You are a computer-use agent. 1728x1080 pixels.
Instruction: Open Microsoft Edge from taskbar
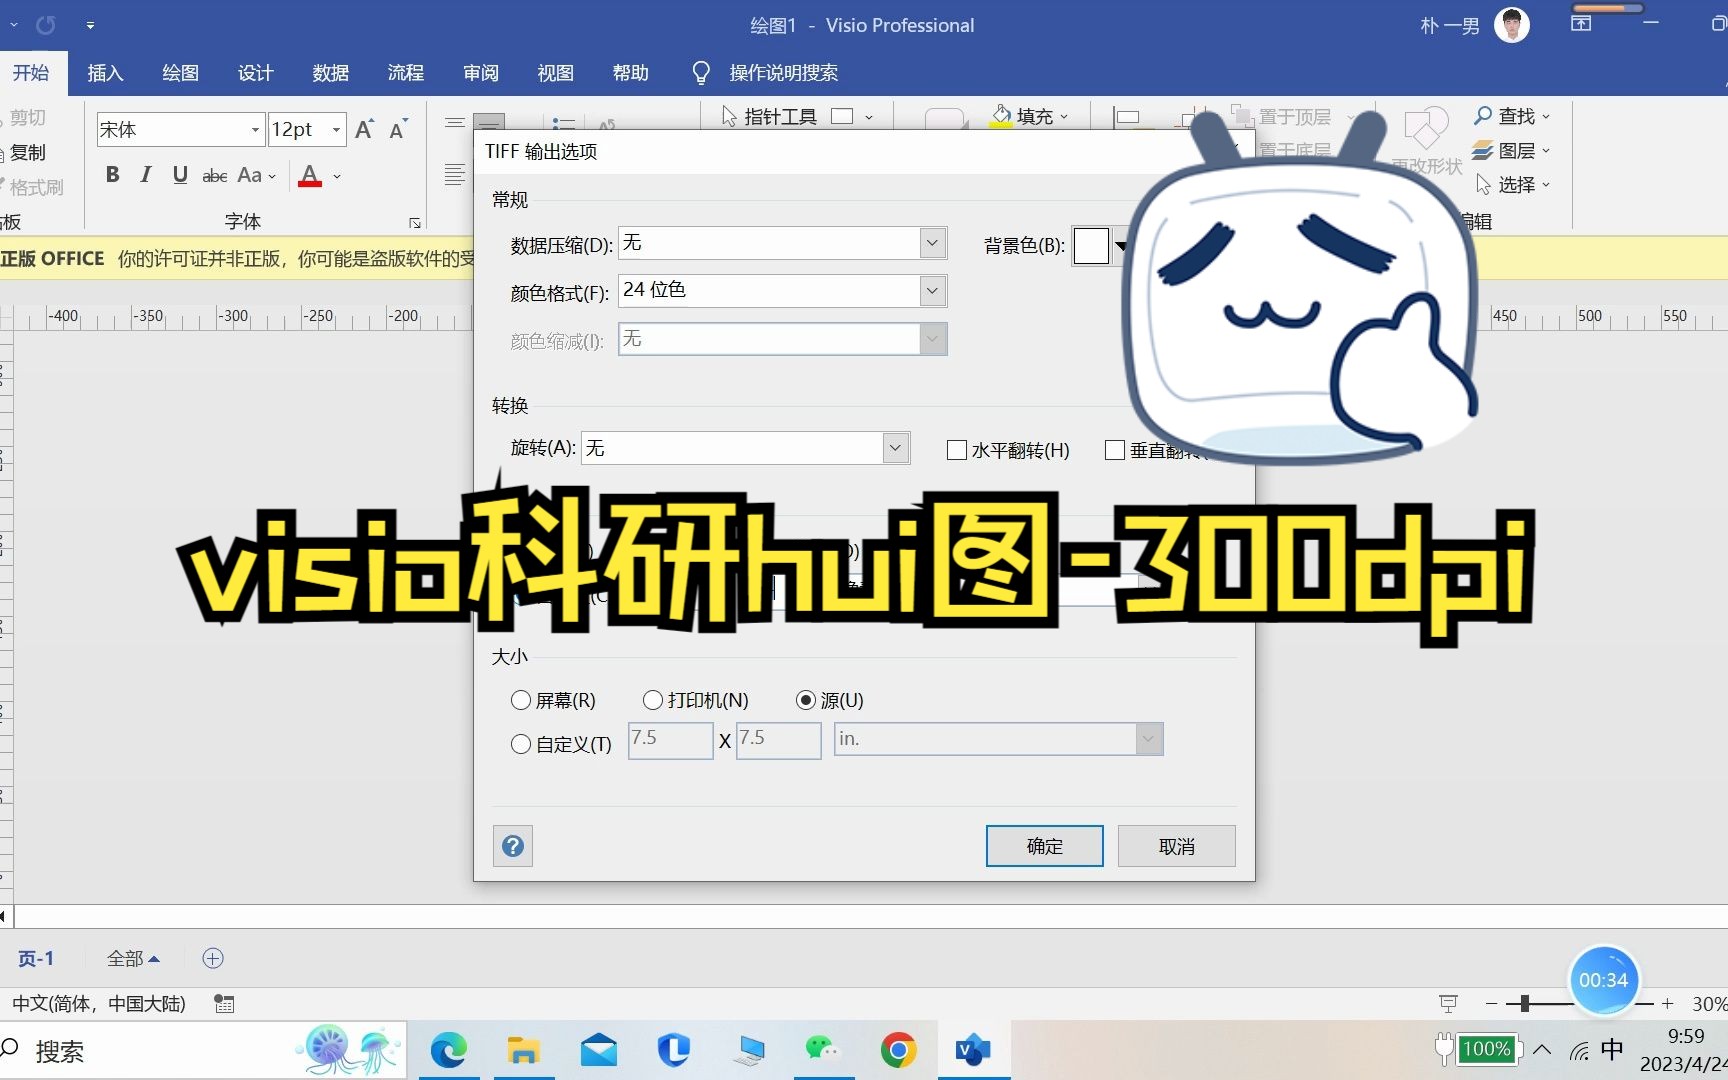tap(449, 1050)
